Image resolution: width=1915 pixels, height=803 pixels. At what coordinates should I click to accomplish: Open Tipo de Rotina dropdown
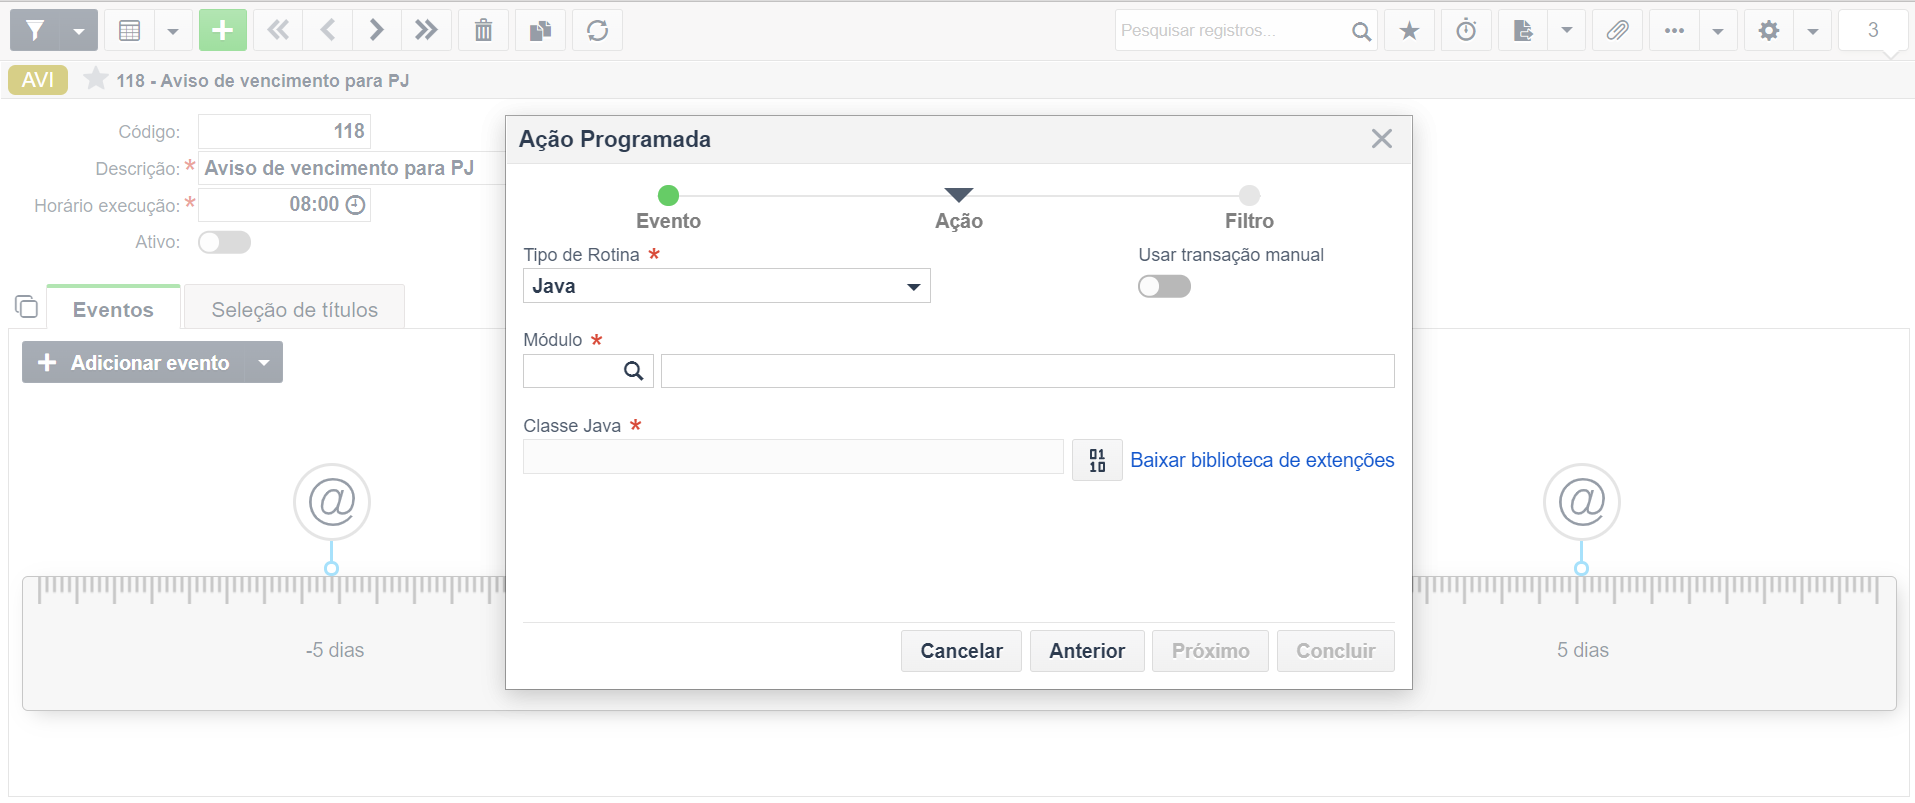727,286
